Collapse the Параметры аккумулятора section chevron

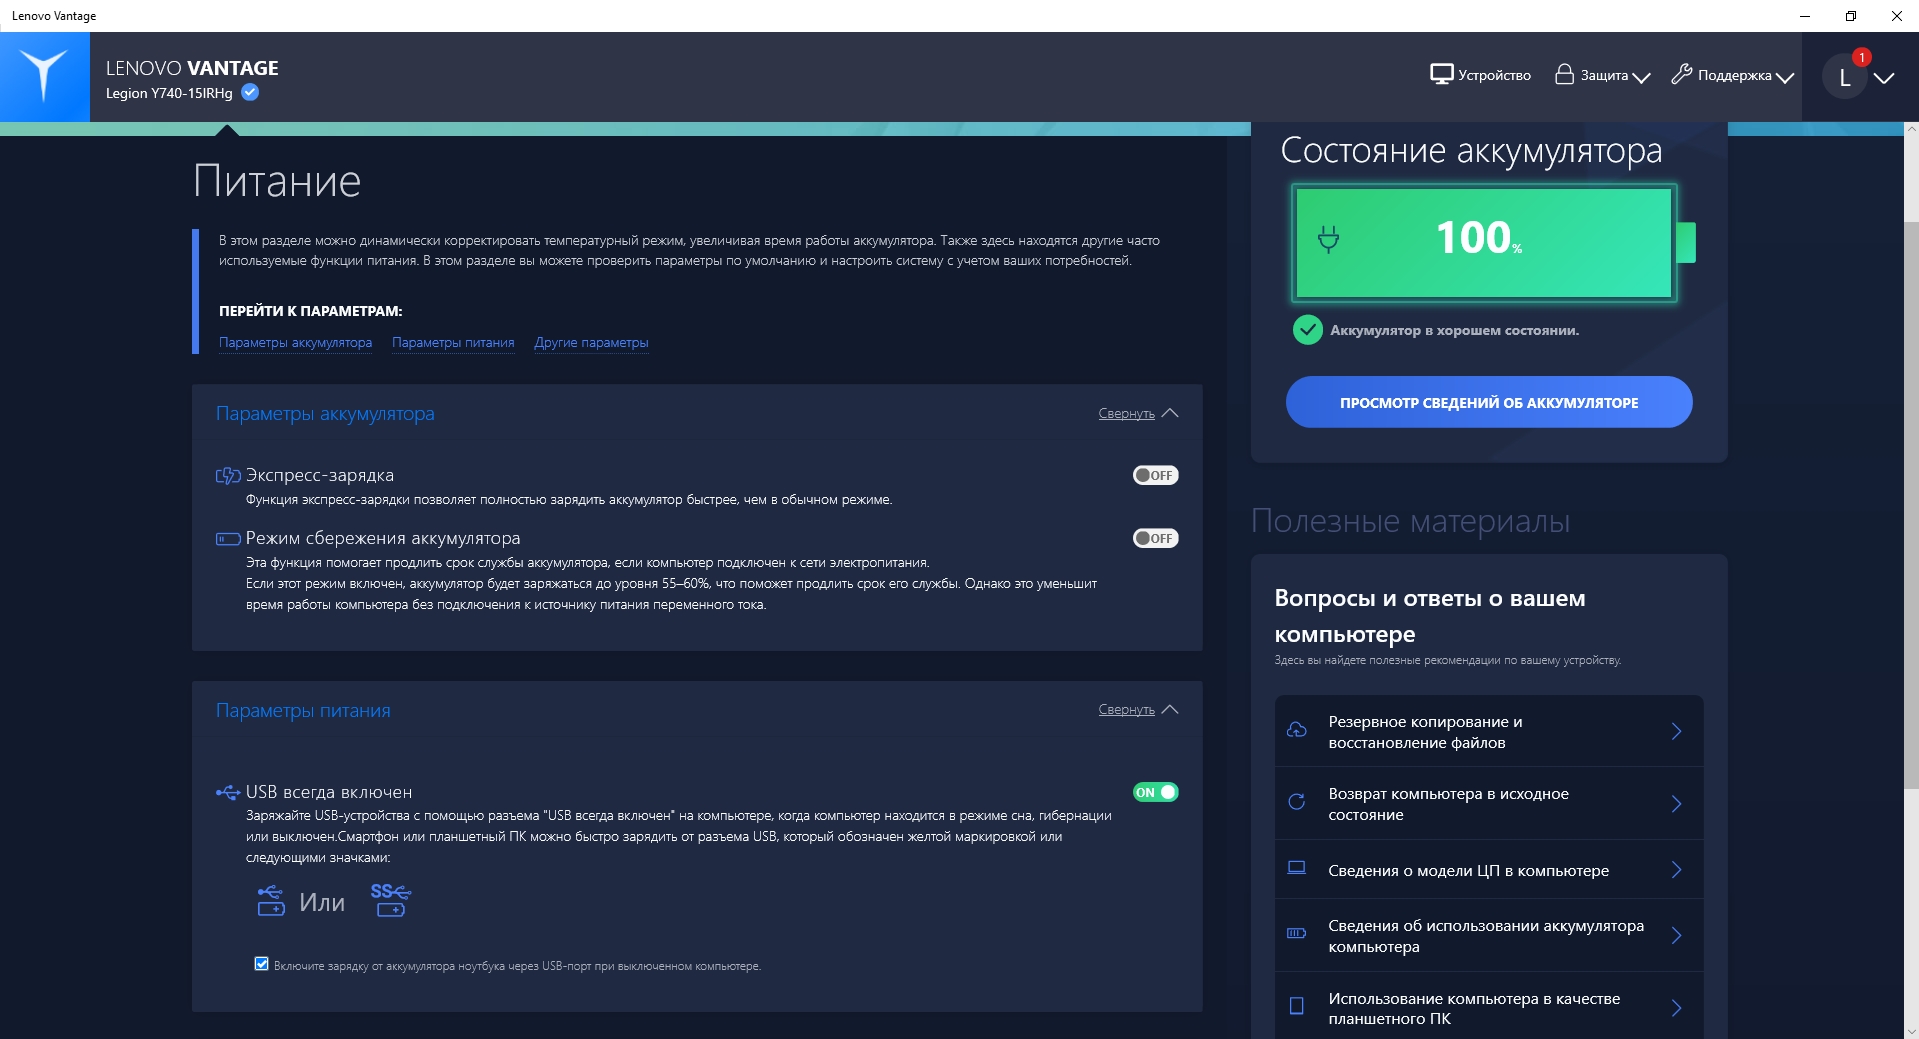(1170, 413)
